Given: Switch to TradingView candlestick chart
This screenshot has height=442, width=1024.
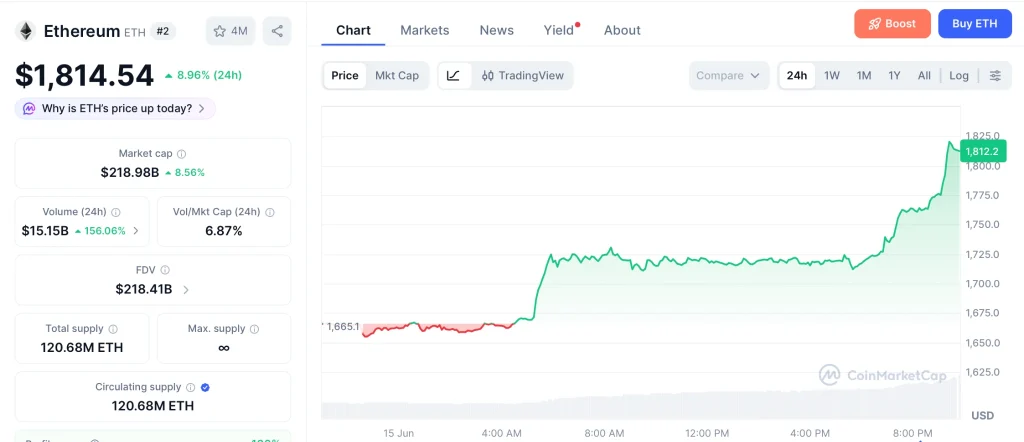Looking at the screenshot, I should pyautogui.click(x=522, y=76).
